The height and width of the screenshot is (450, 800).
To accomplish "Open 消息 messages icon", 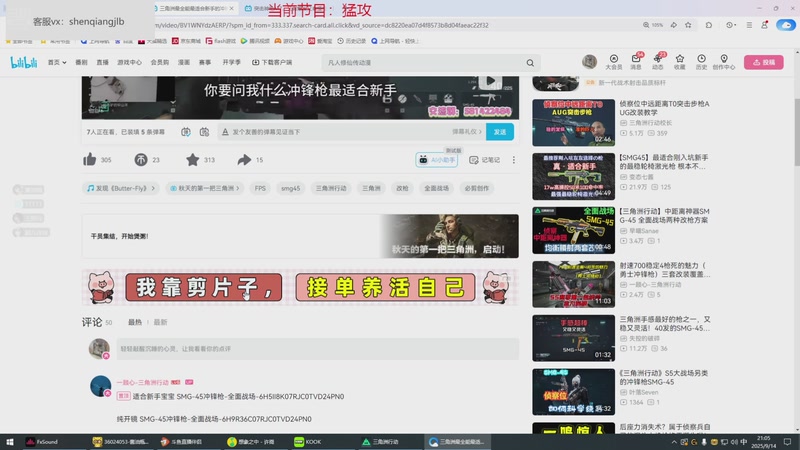I will click(636, 62).
